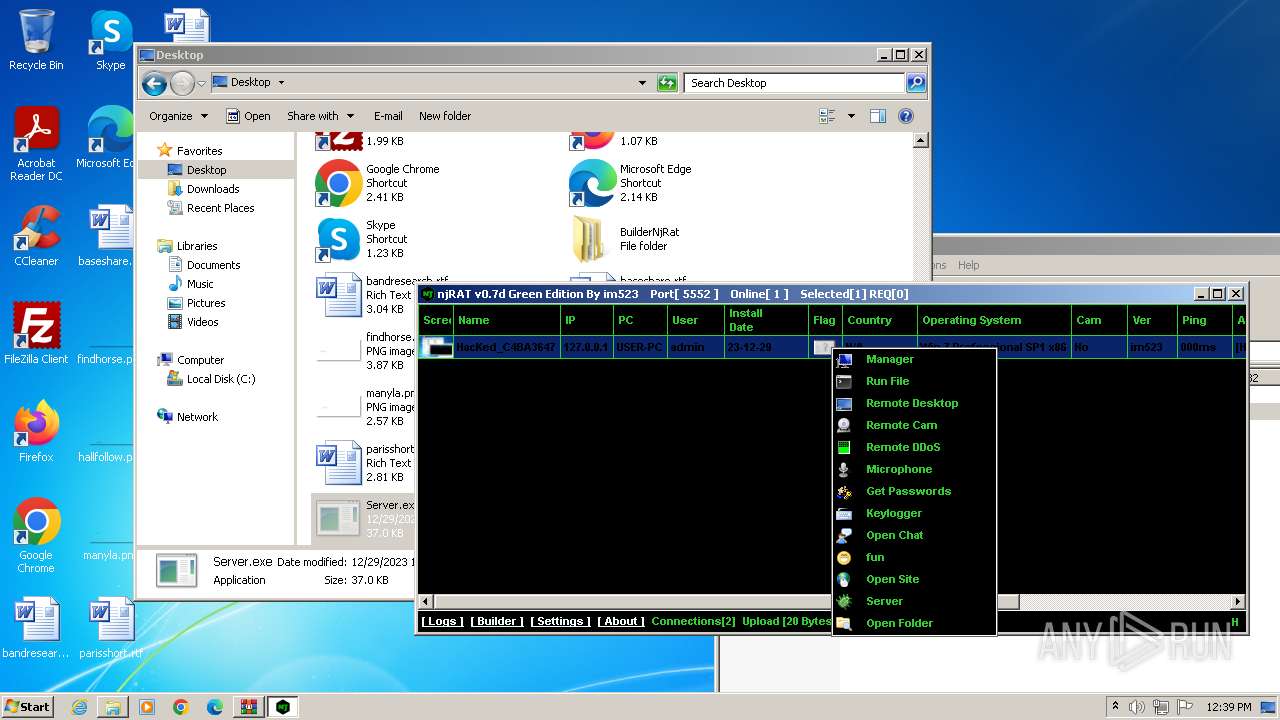Click the Firefox desktop icon

tap(36, 432)
